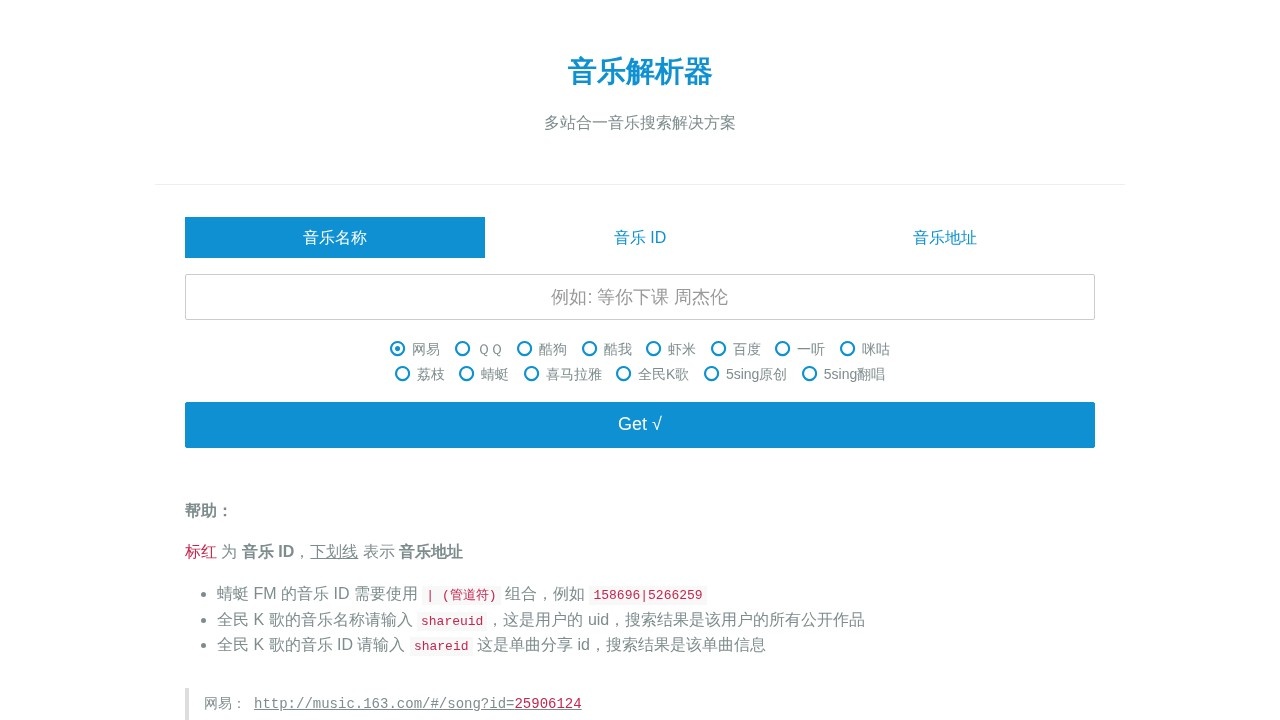Select the QQ music source
Image resolution: width=1280 pixels, height=720 pixels.
pos(463,349)
